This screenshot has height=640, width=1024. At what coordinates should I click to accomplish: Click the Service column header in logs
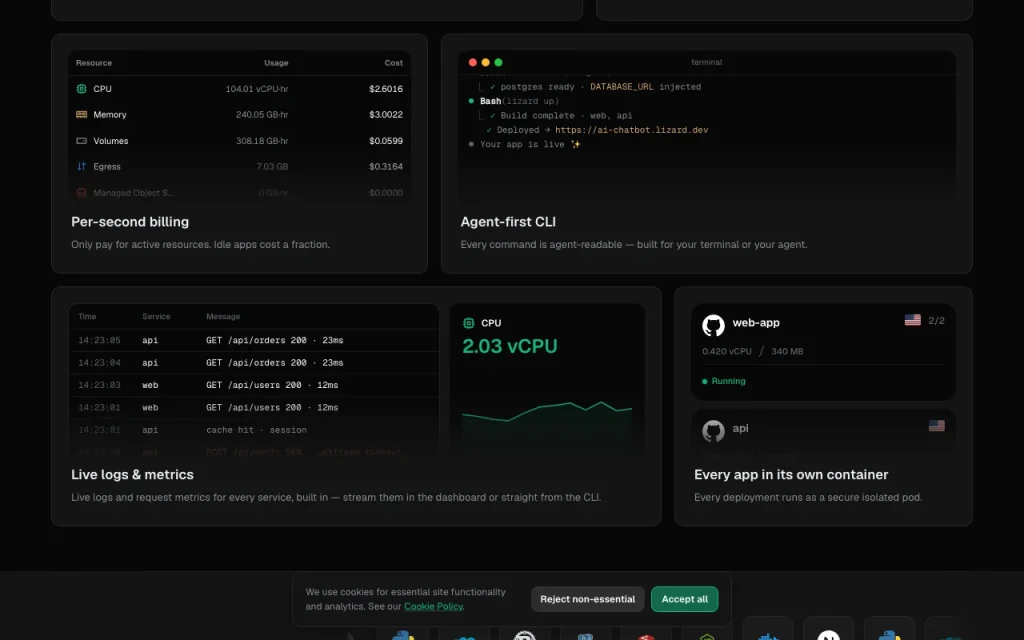(x=156, y=316)
